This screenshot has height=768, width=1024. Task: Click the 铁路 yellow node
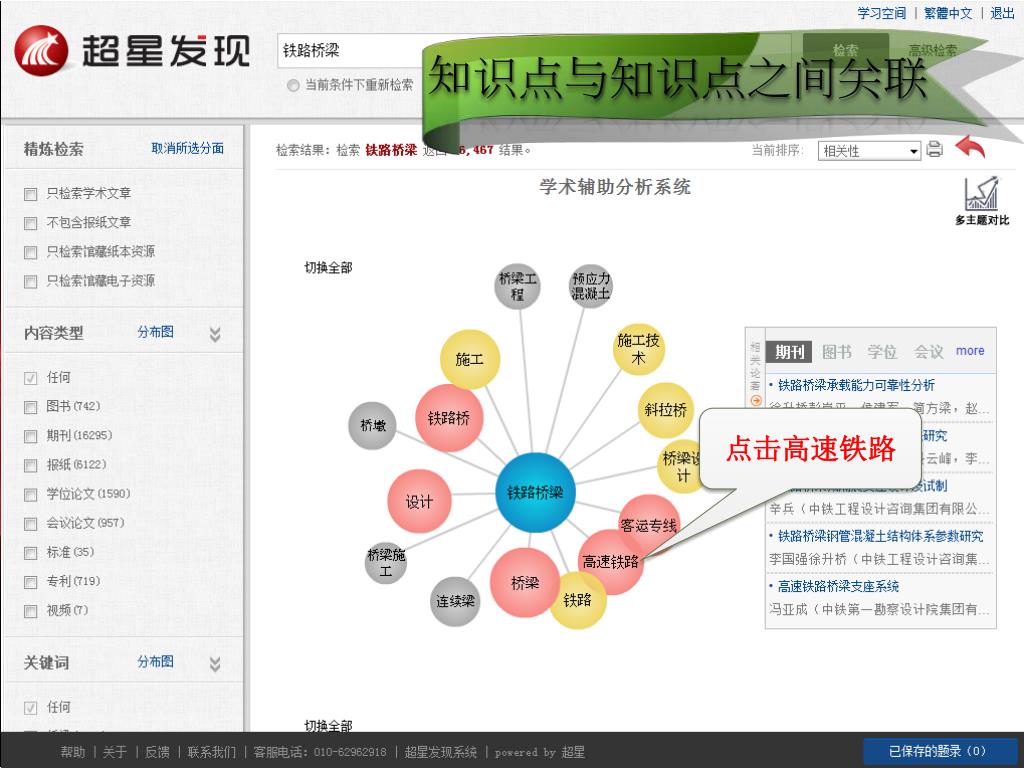pos(577,600)
